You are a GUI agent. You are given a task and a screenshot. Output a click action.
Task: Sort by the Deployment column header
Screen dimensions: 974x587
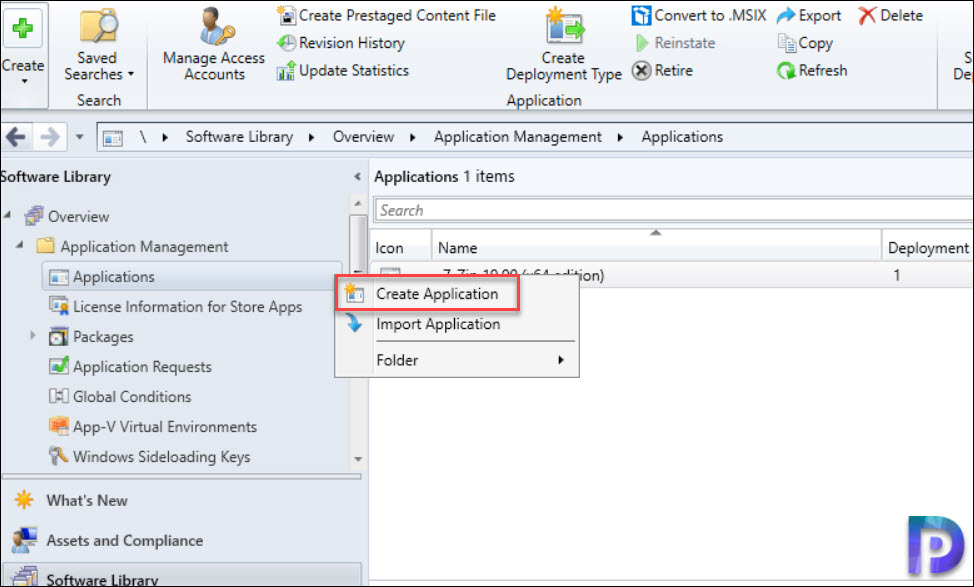tap(928, 248)
